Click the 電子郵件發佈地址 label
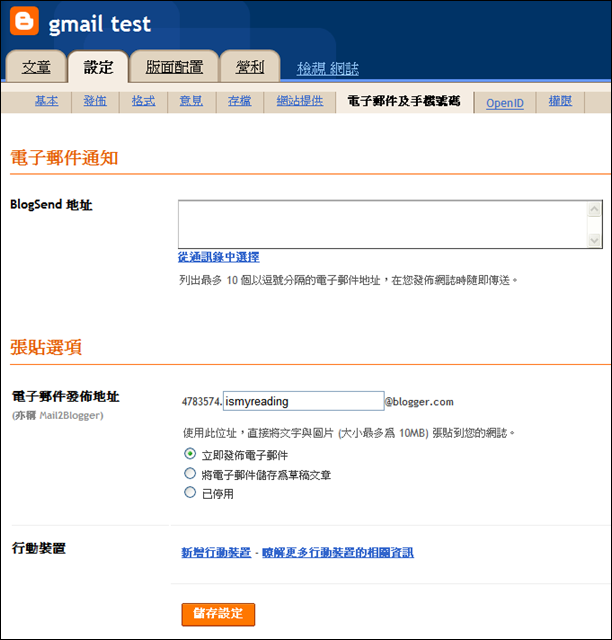The height and width of the screenshot is (640, 612). [x=65, y=396]
